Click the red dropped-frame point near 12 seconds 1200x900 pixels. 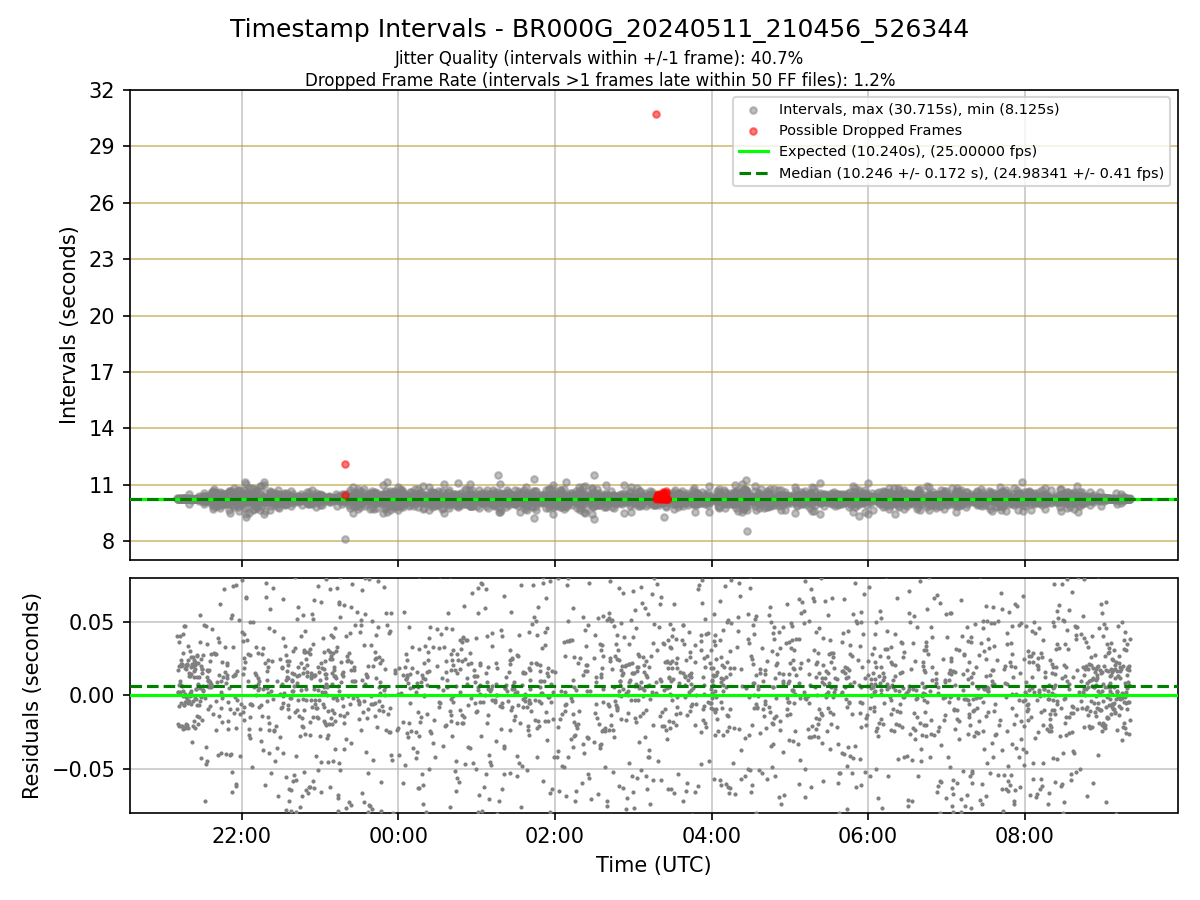point(345,464)
